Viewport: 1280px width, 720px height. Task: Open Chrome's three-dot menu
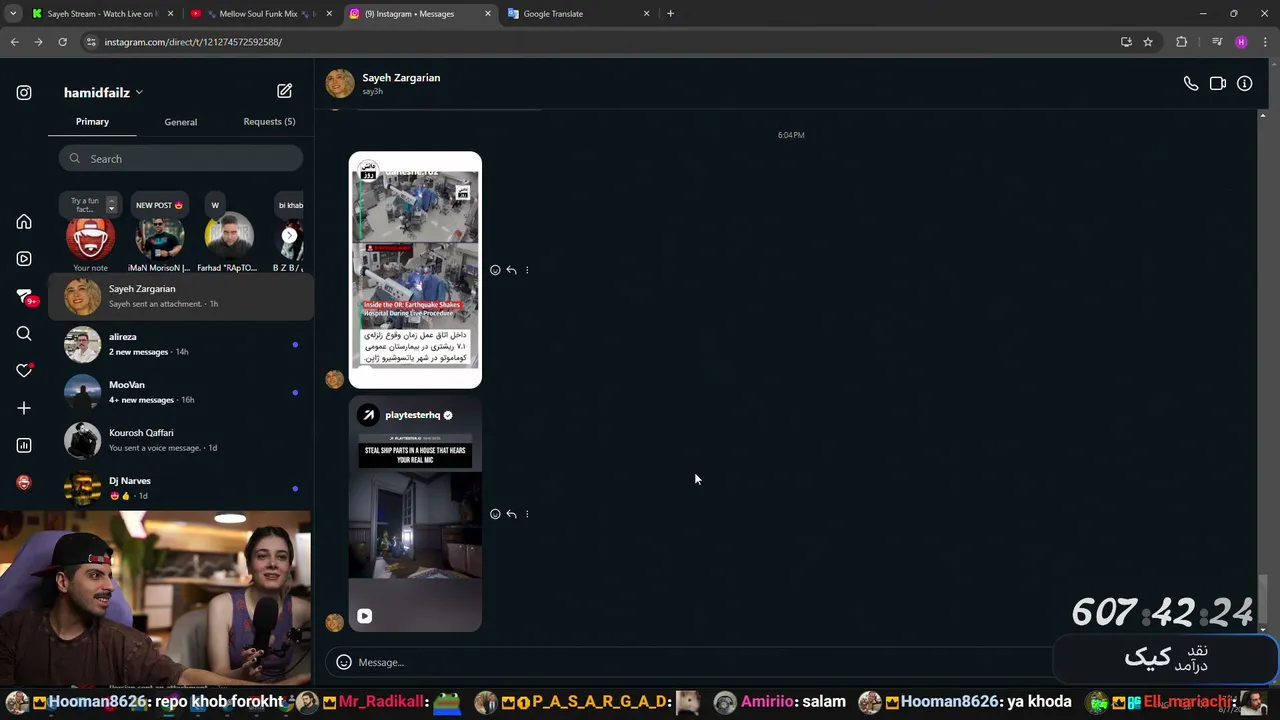click(1265, 42)
